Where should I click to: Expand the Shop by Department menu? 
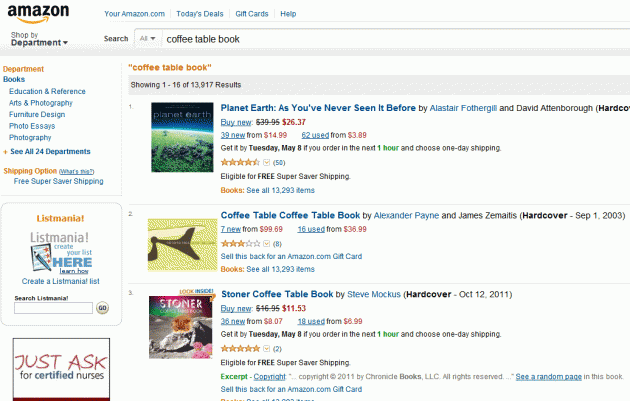(x=39, y=39)
